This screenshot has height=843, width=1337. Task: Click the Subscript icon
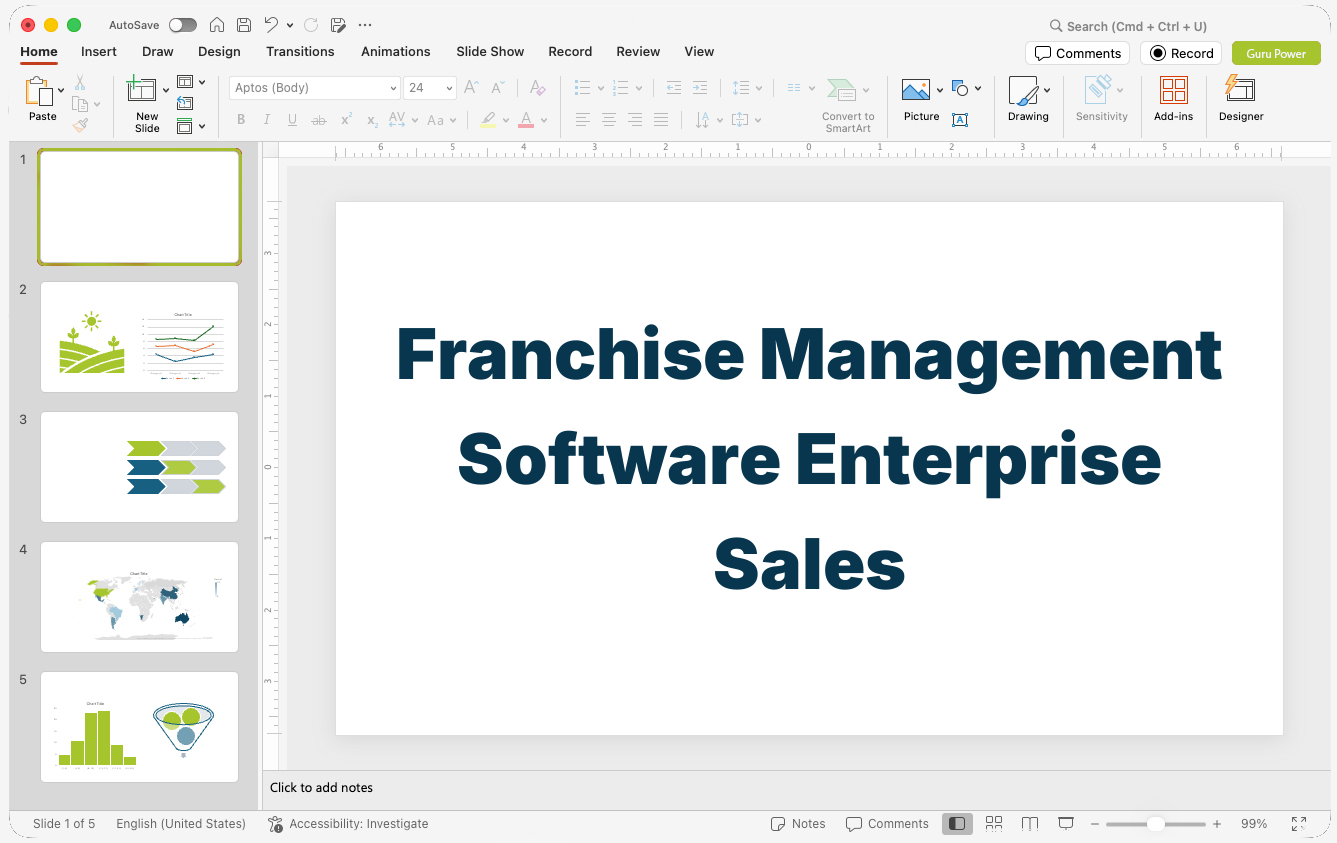[372, 120]
